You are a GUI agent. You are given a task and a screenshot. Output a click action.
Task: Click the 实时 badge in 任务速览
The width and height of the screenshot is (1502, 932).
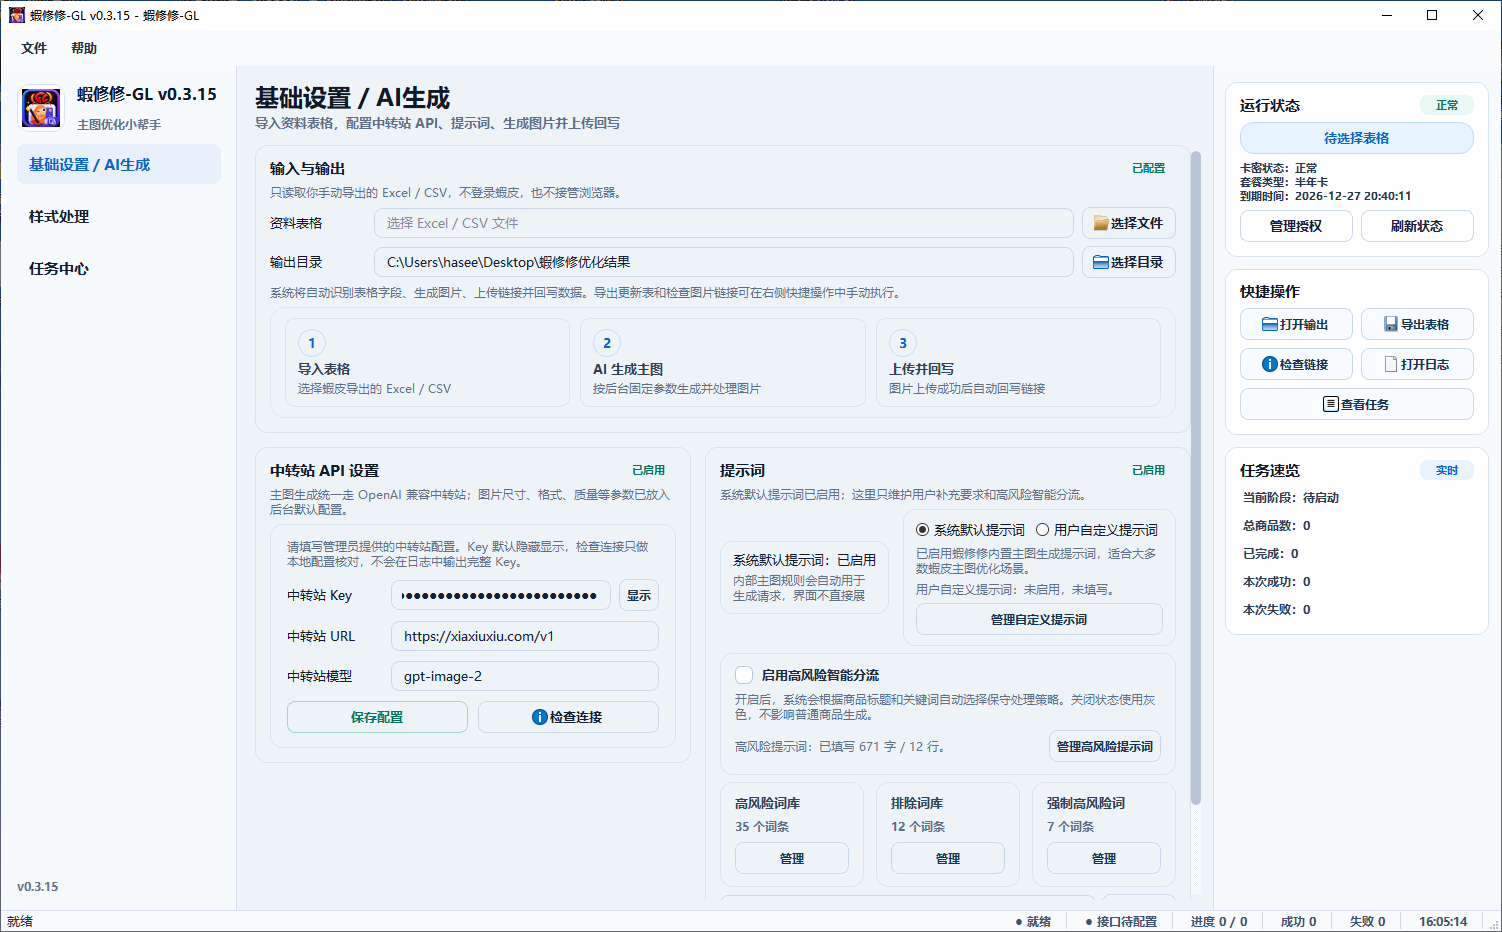point(1447,470)
